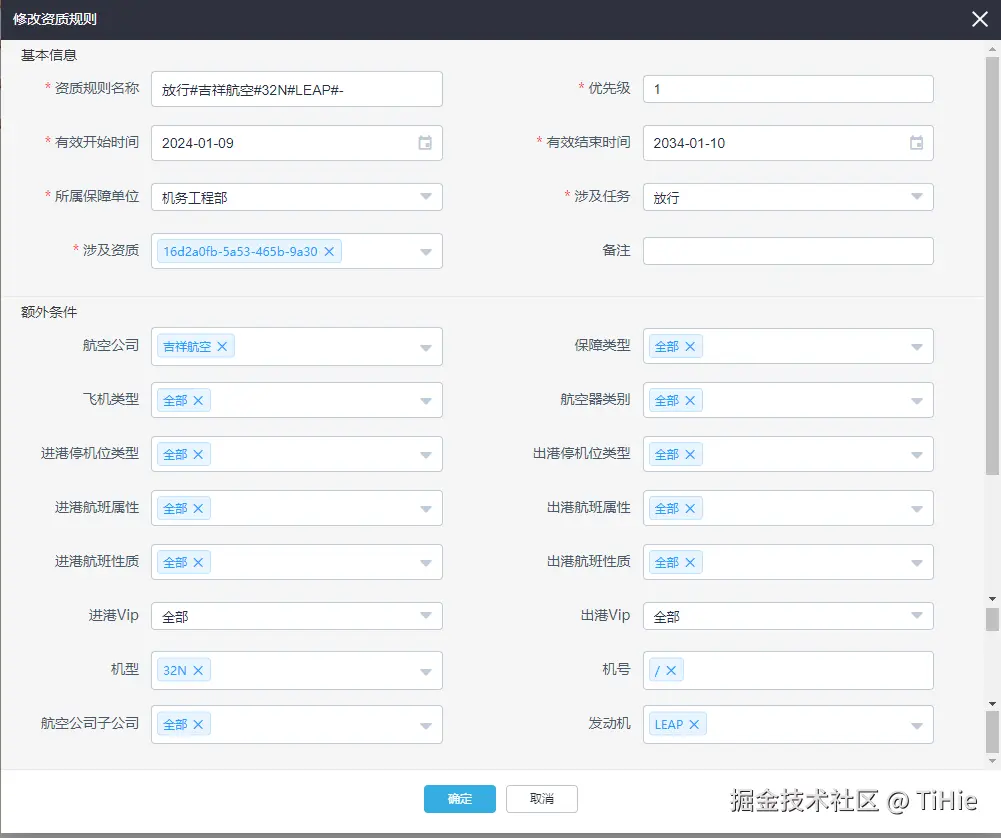
Task: Close the 修改资质规则 dialog
Action: click(x=980, y=19)
